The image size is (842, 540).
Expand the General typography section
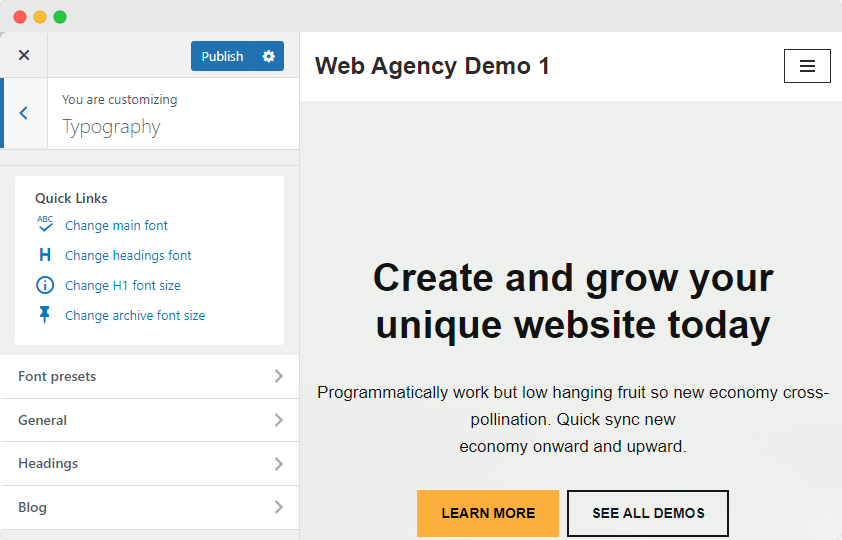point(150,420)
